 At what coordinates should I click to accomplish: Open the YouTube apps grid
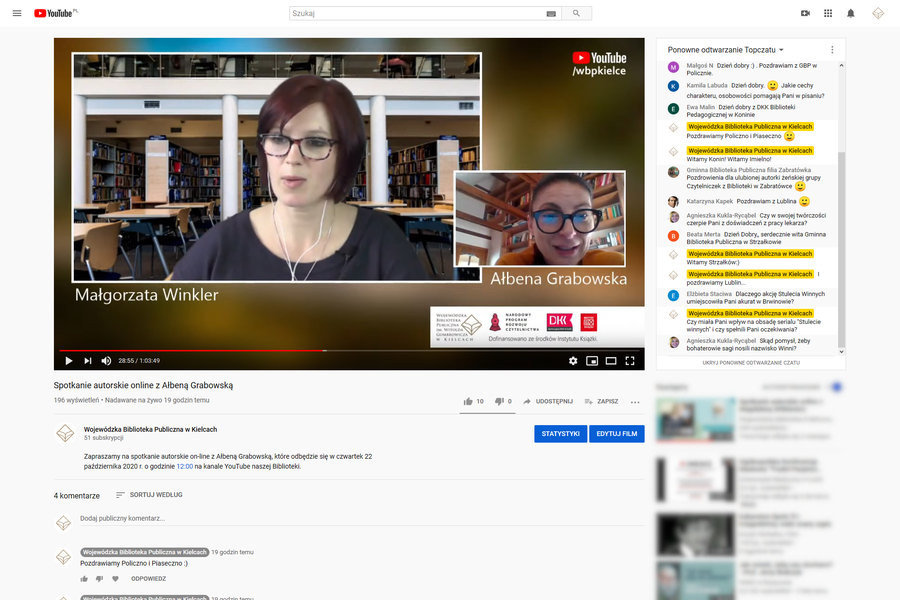[828, 13]
